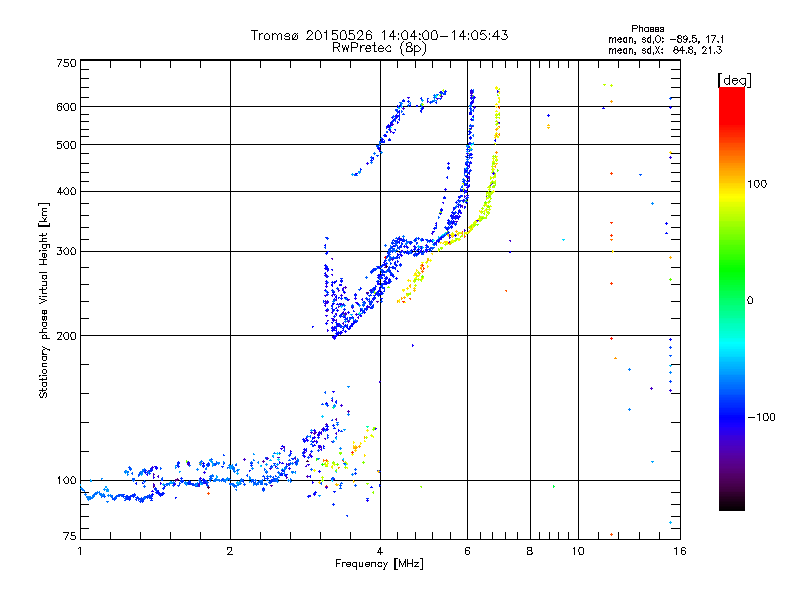Click the y-axis tick label '600'
Image resolution: width=800 pixels, height=600 pixels.
click(x=67, y=107)
